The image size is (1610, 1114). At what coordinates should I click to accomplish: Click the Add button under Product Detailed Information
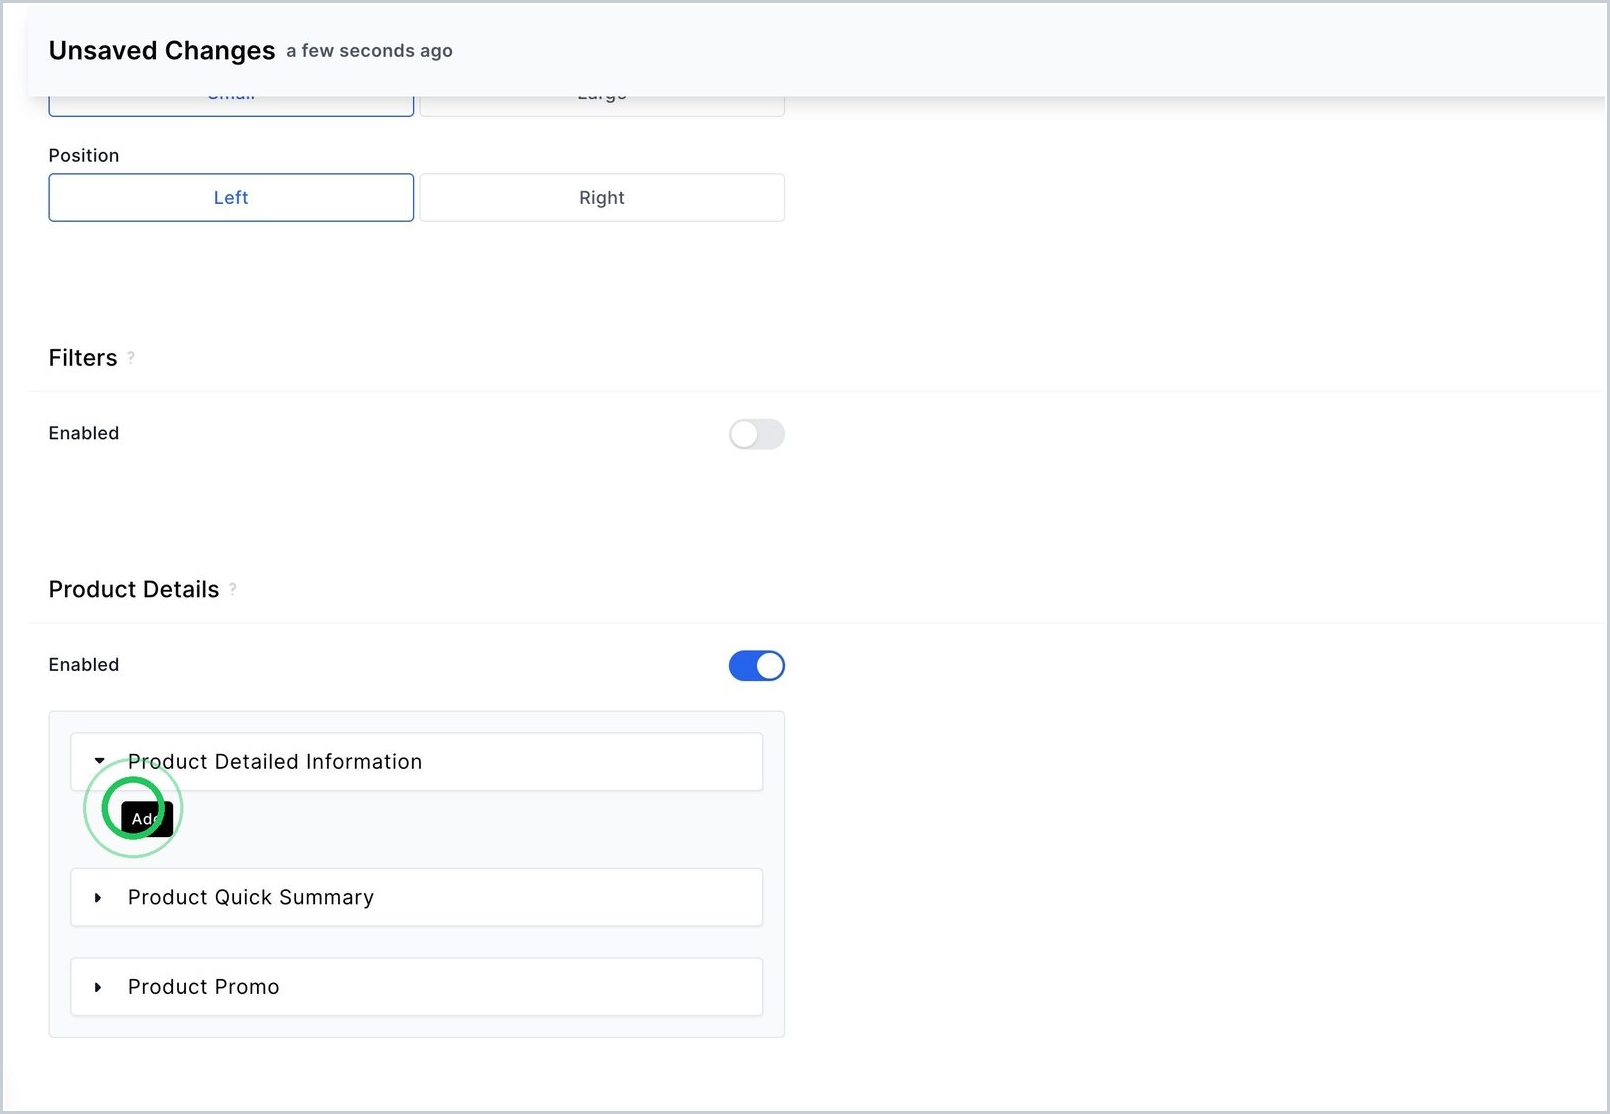(147, 818)
